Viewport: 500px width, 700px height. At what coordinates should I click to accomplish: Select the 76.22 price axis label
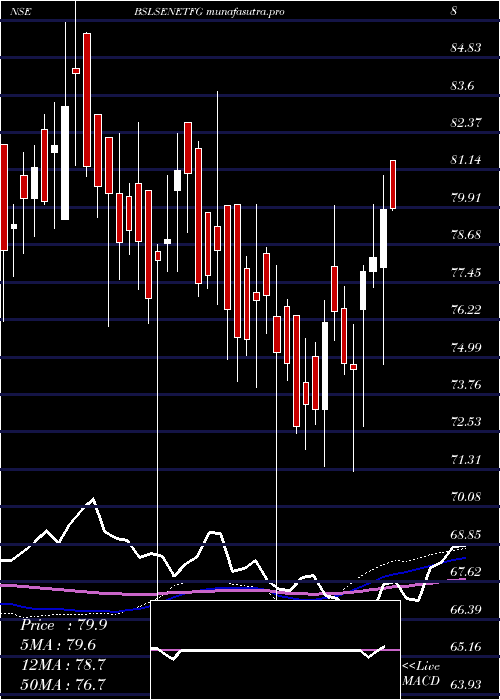coord(466,310)
